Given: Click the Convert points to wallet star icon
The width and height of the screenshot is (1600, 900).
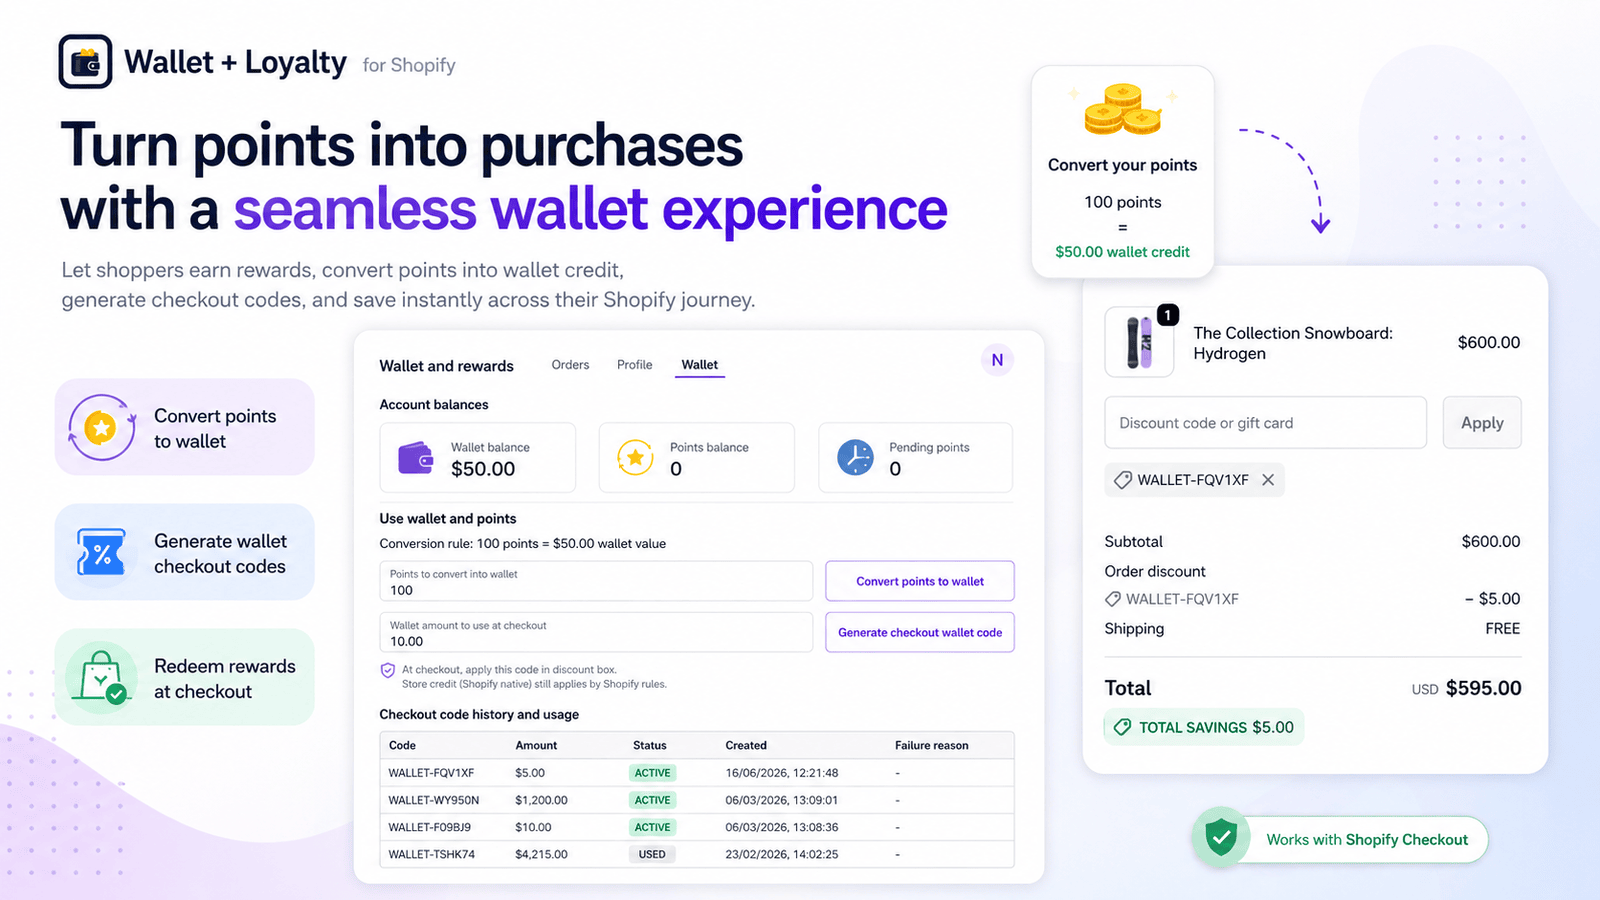Looking at the screenshot, I should [x=101, y=428].
